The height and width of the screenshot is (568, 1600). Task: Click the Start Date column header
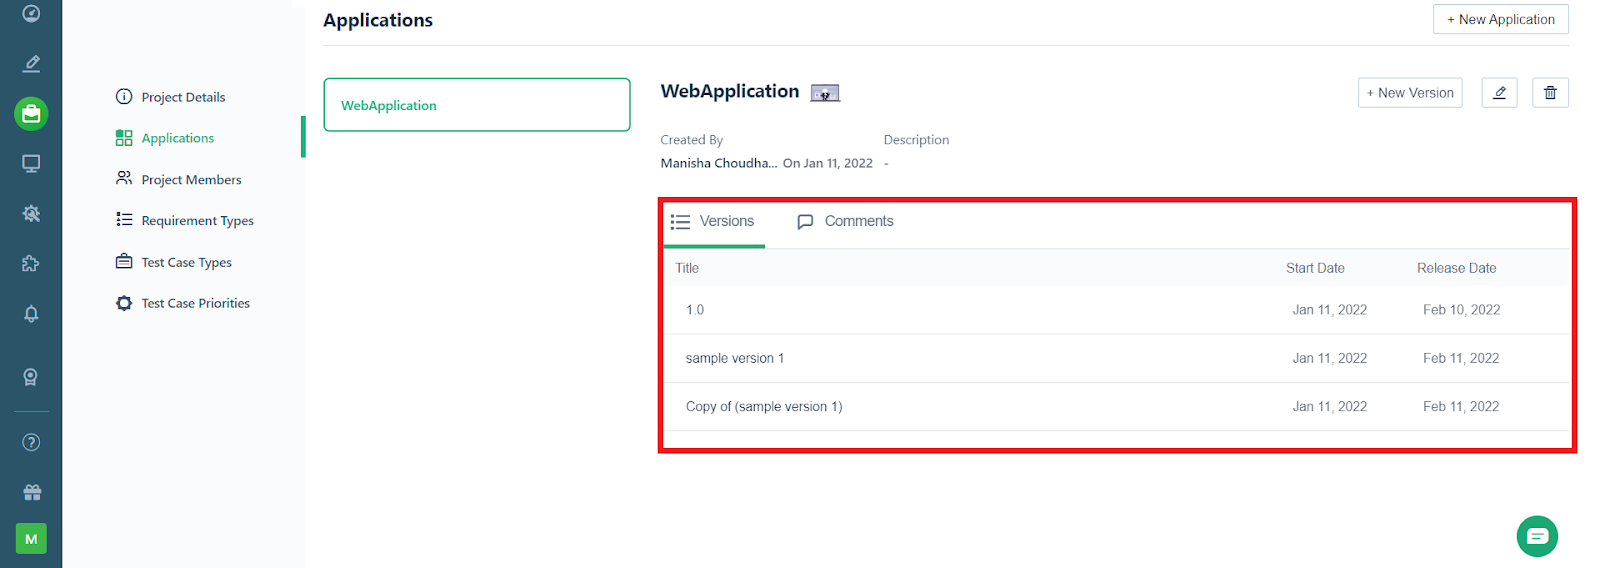pyautogui.click(x=1315, y=268)
